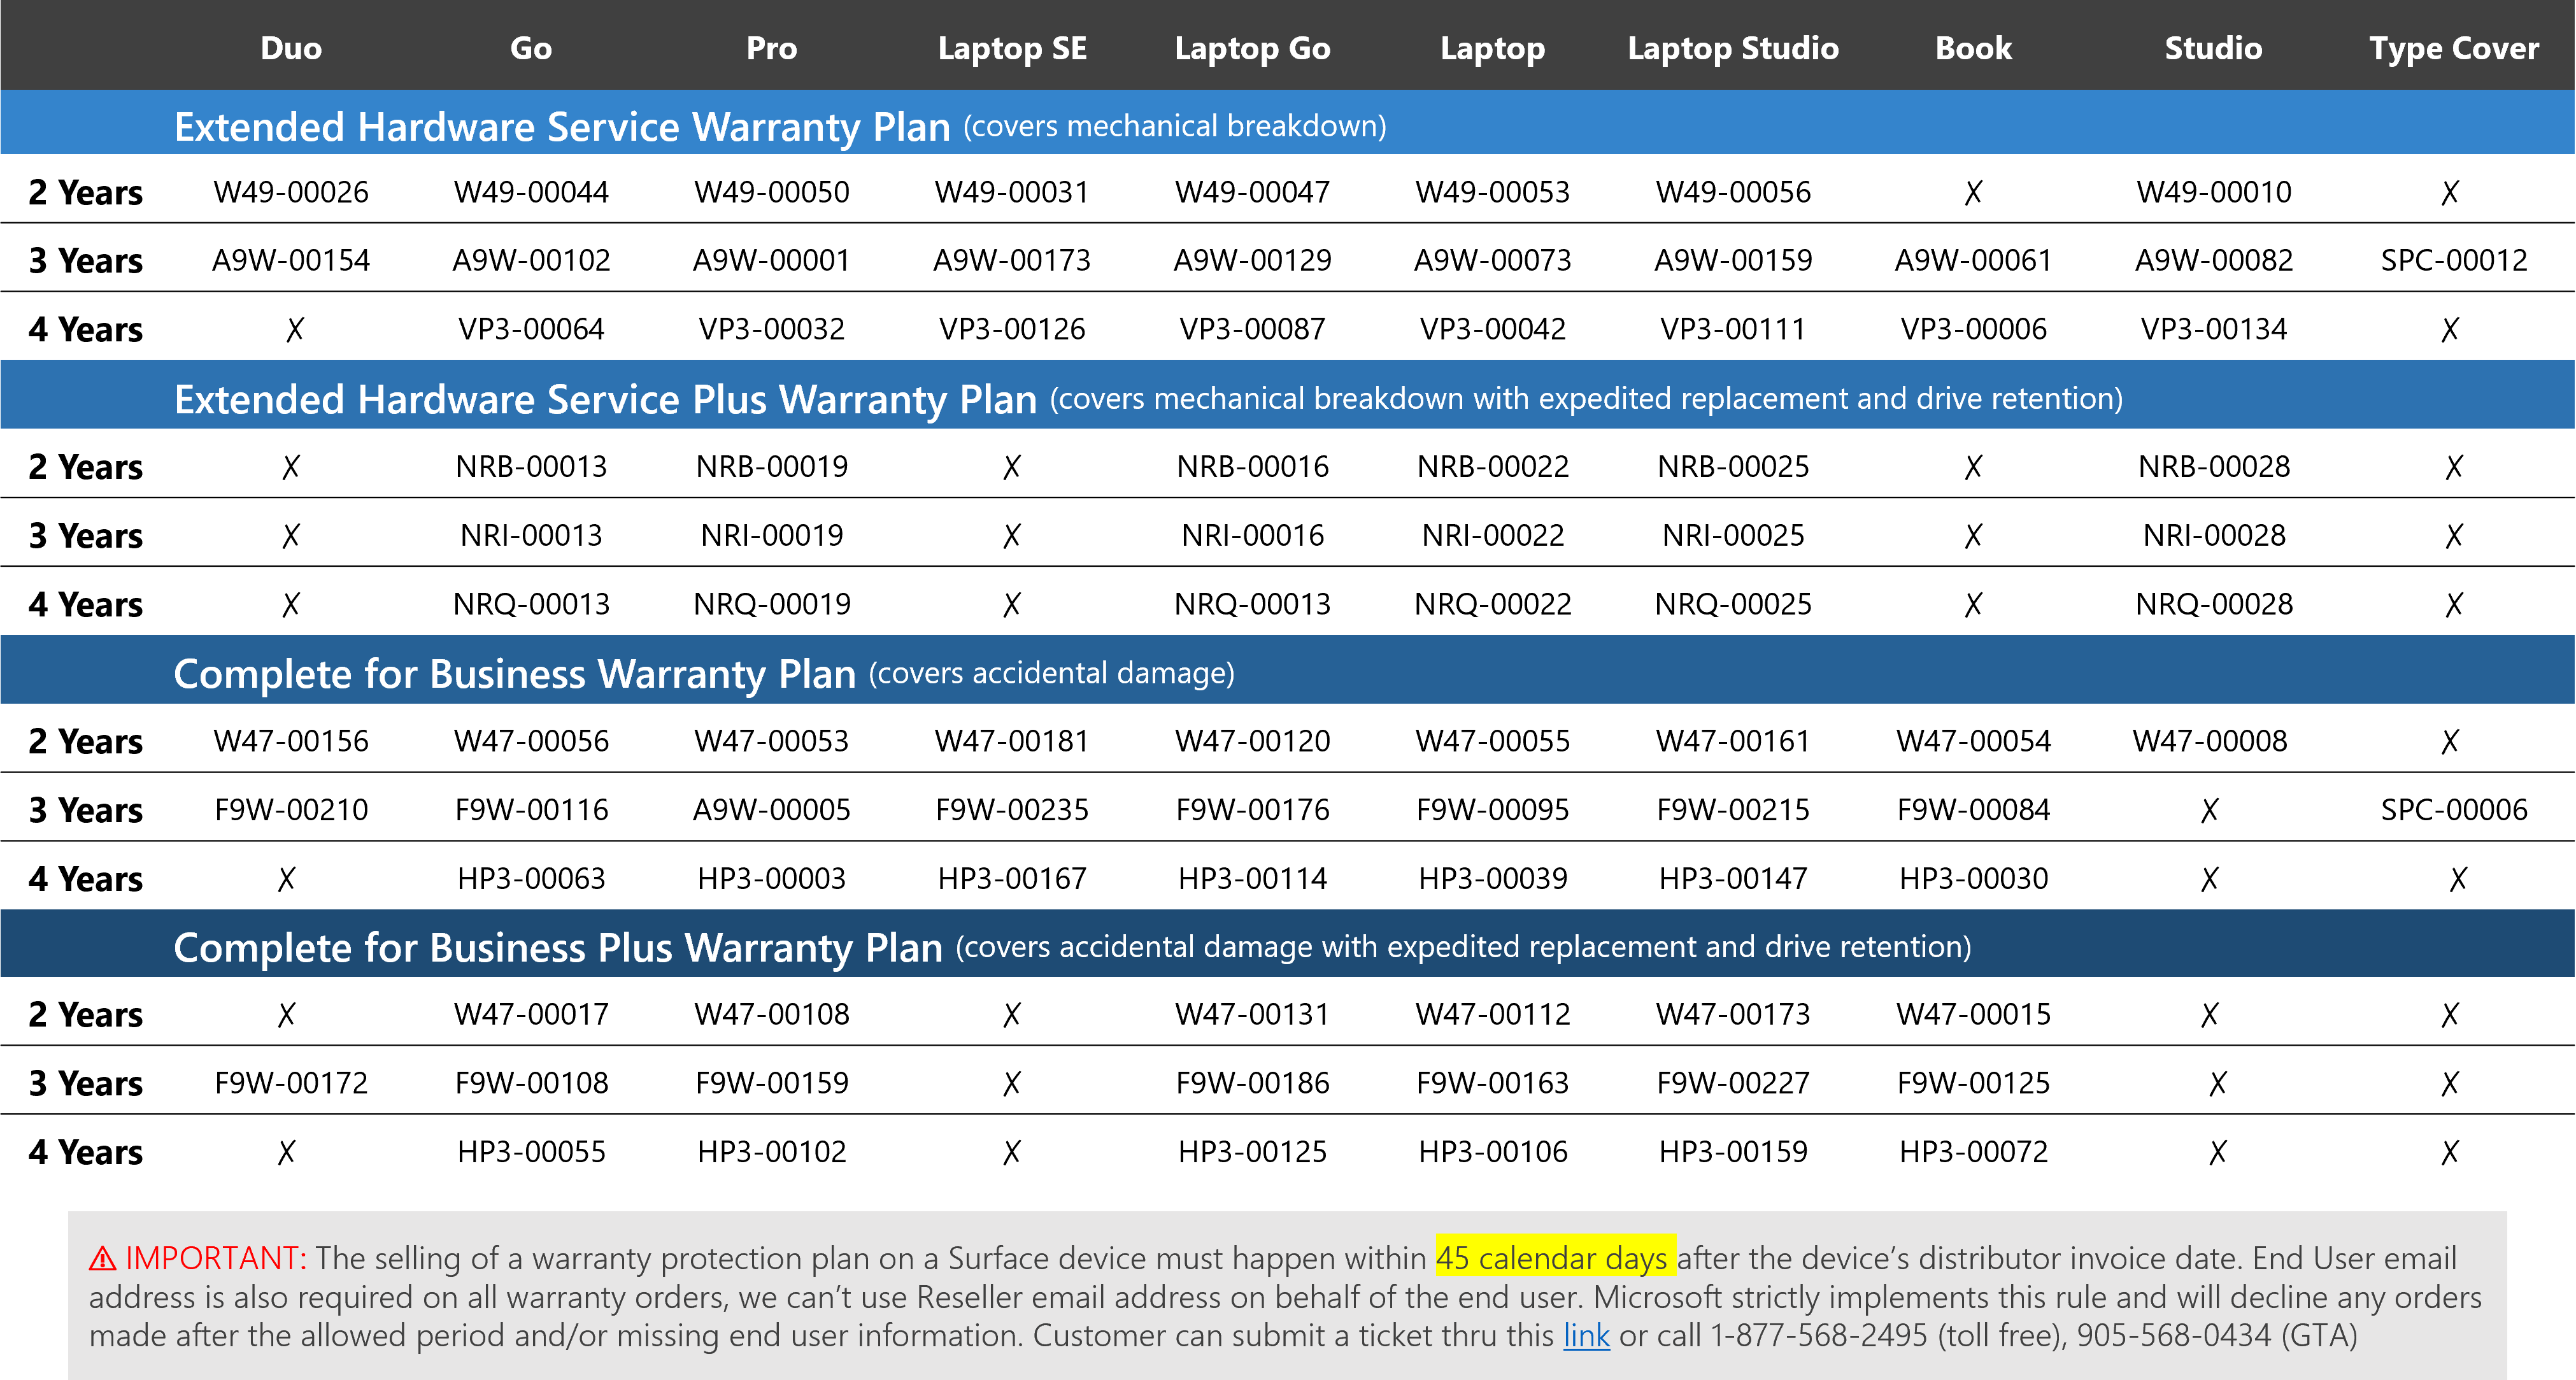The image size is (2576, 1380).
Task: Click the red IMPORTANT warning triangle icon
Action: click(x=102, y=1259)
